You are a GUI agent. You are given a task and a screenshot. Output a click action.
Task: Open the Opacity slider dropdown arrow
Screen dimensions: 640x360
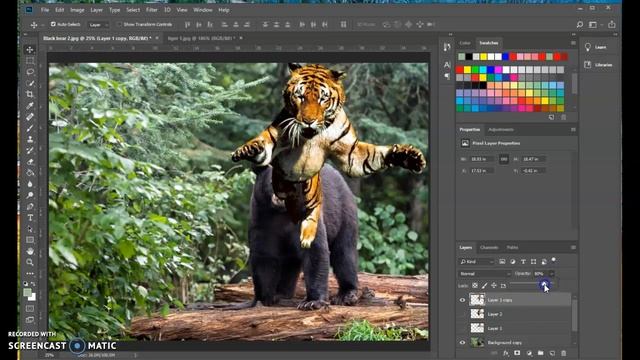click(552, 274)
